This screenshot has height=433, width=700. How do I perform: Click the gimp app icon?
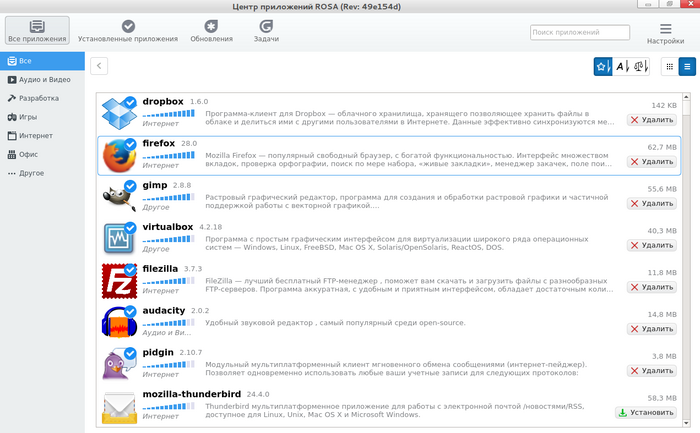pos(119,197)
